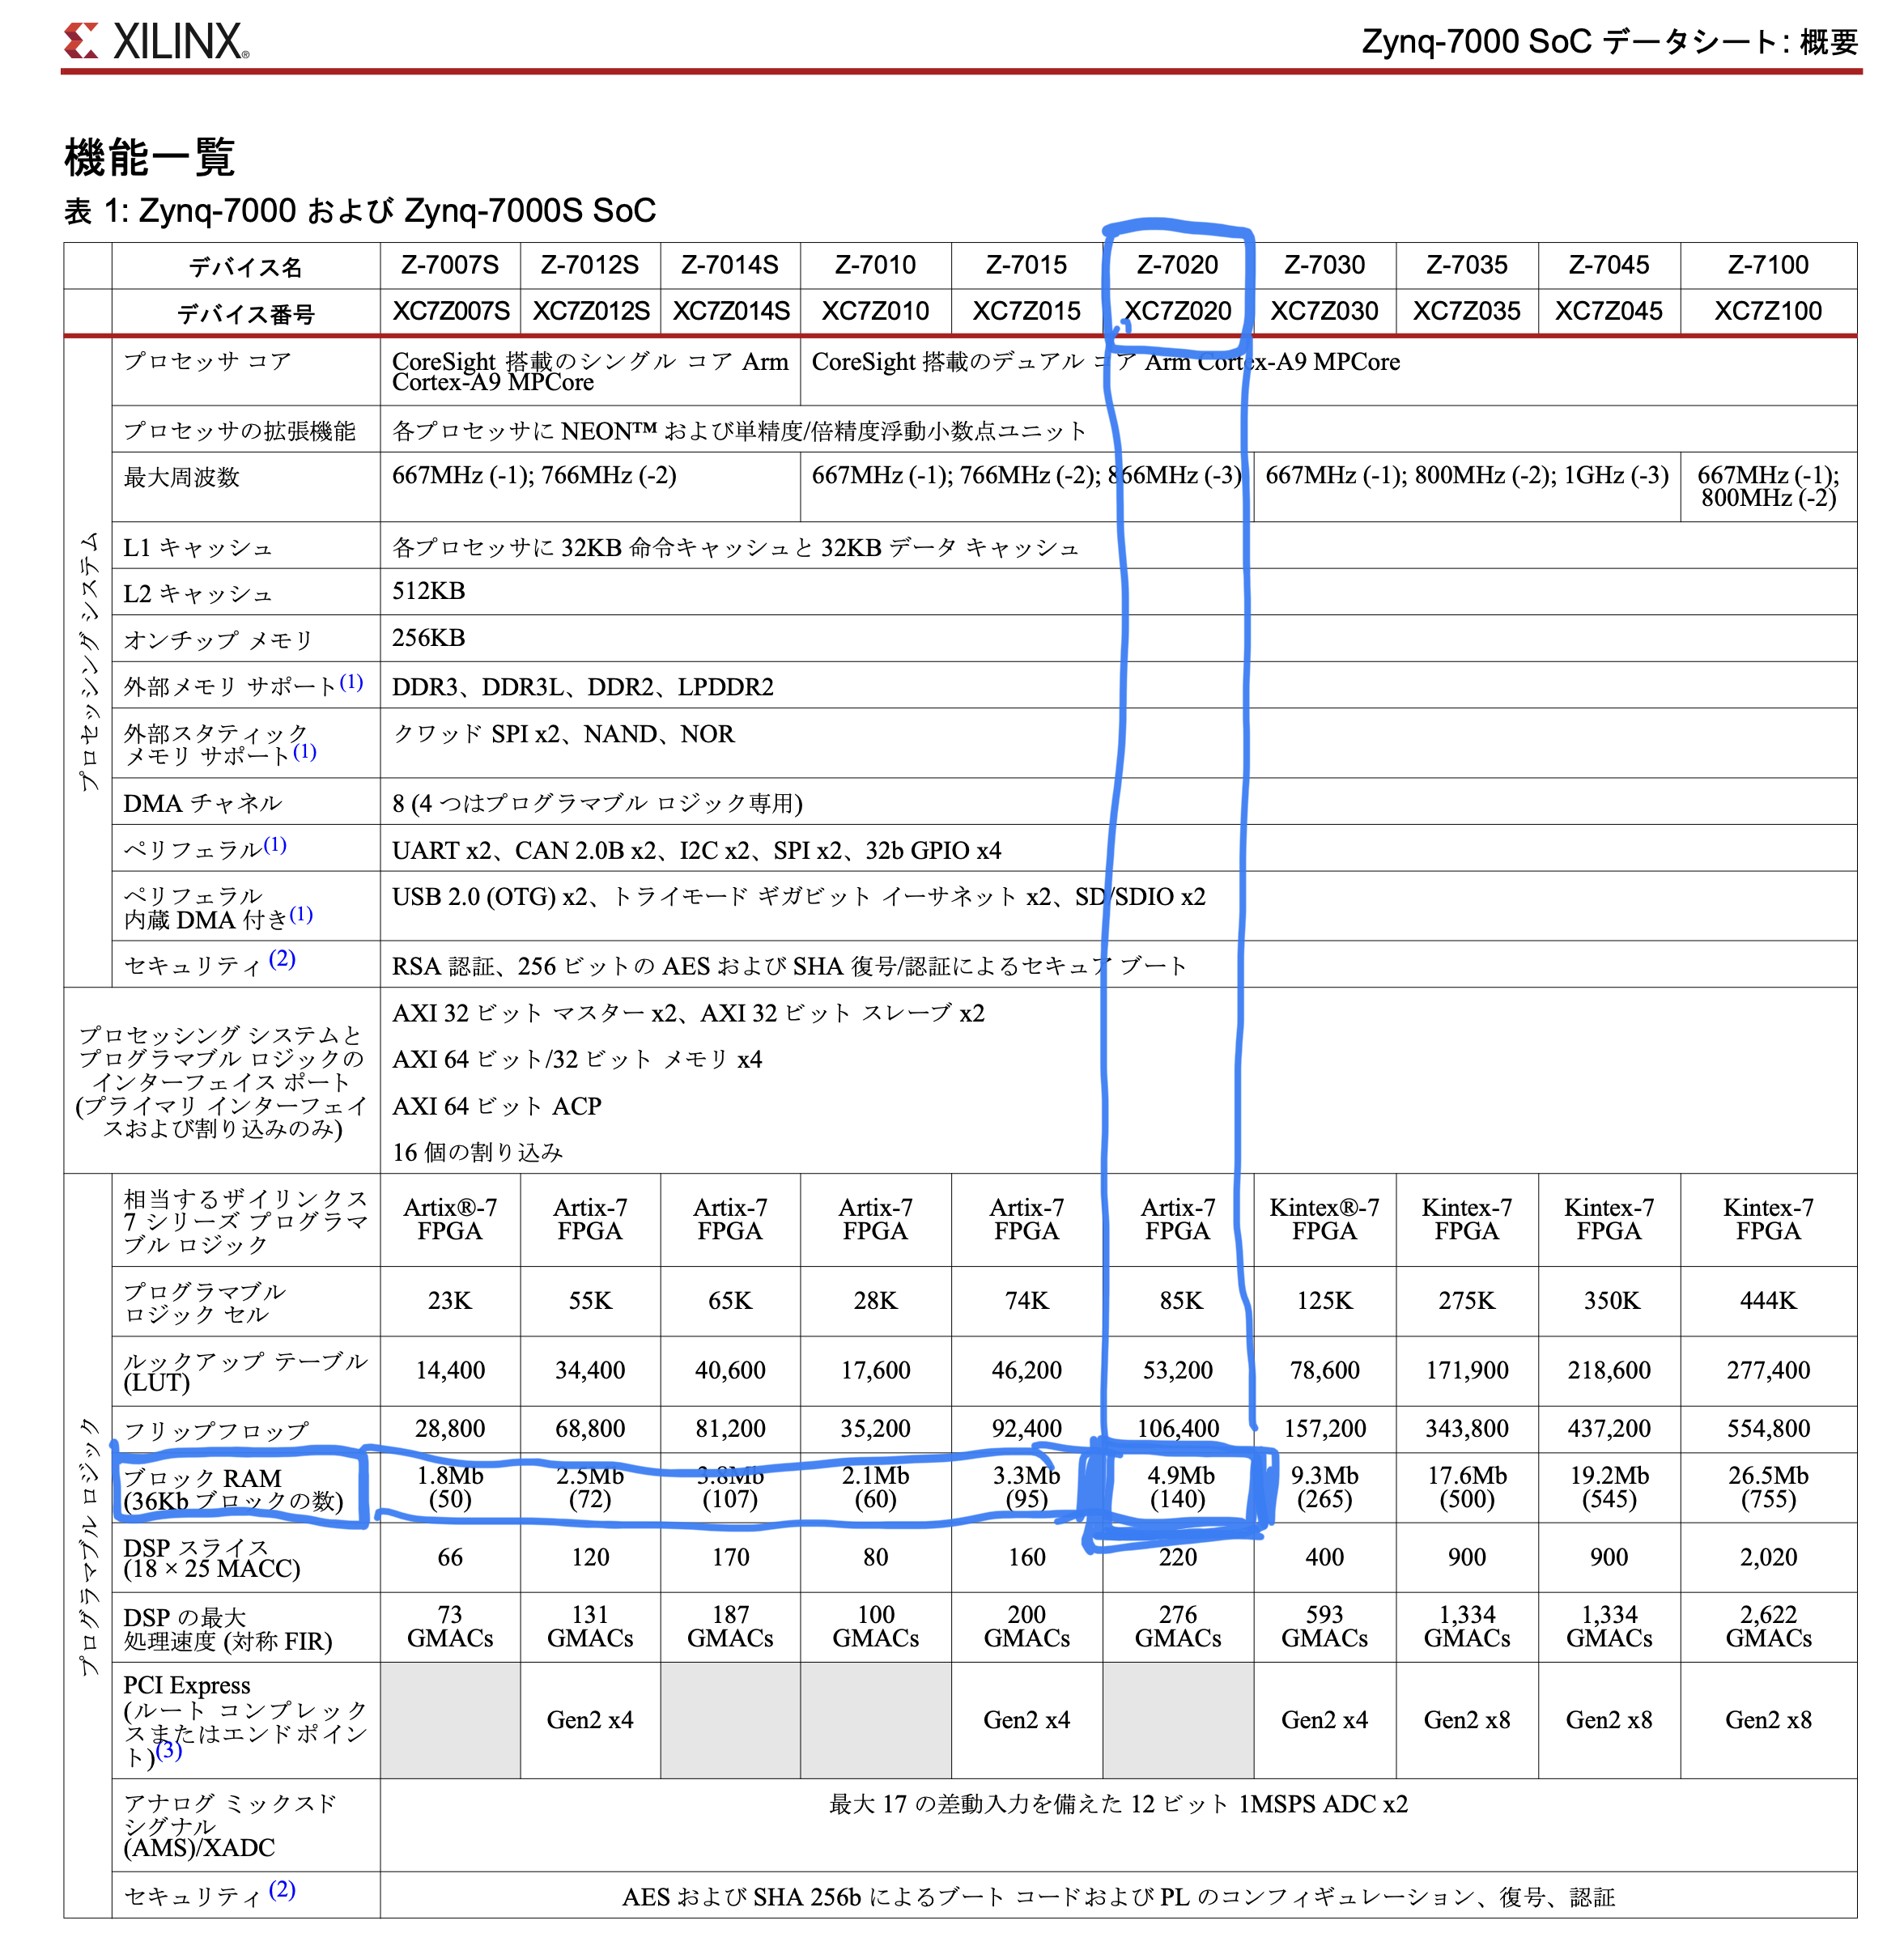Click the クワッド SPI x2、NAND、NOR text
This screenshot has height=1933, width=1904.
(563, 734)
